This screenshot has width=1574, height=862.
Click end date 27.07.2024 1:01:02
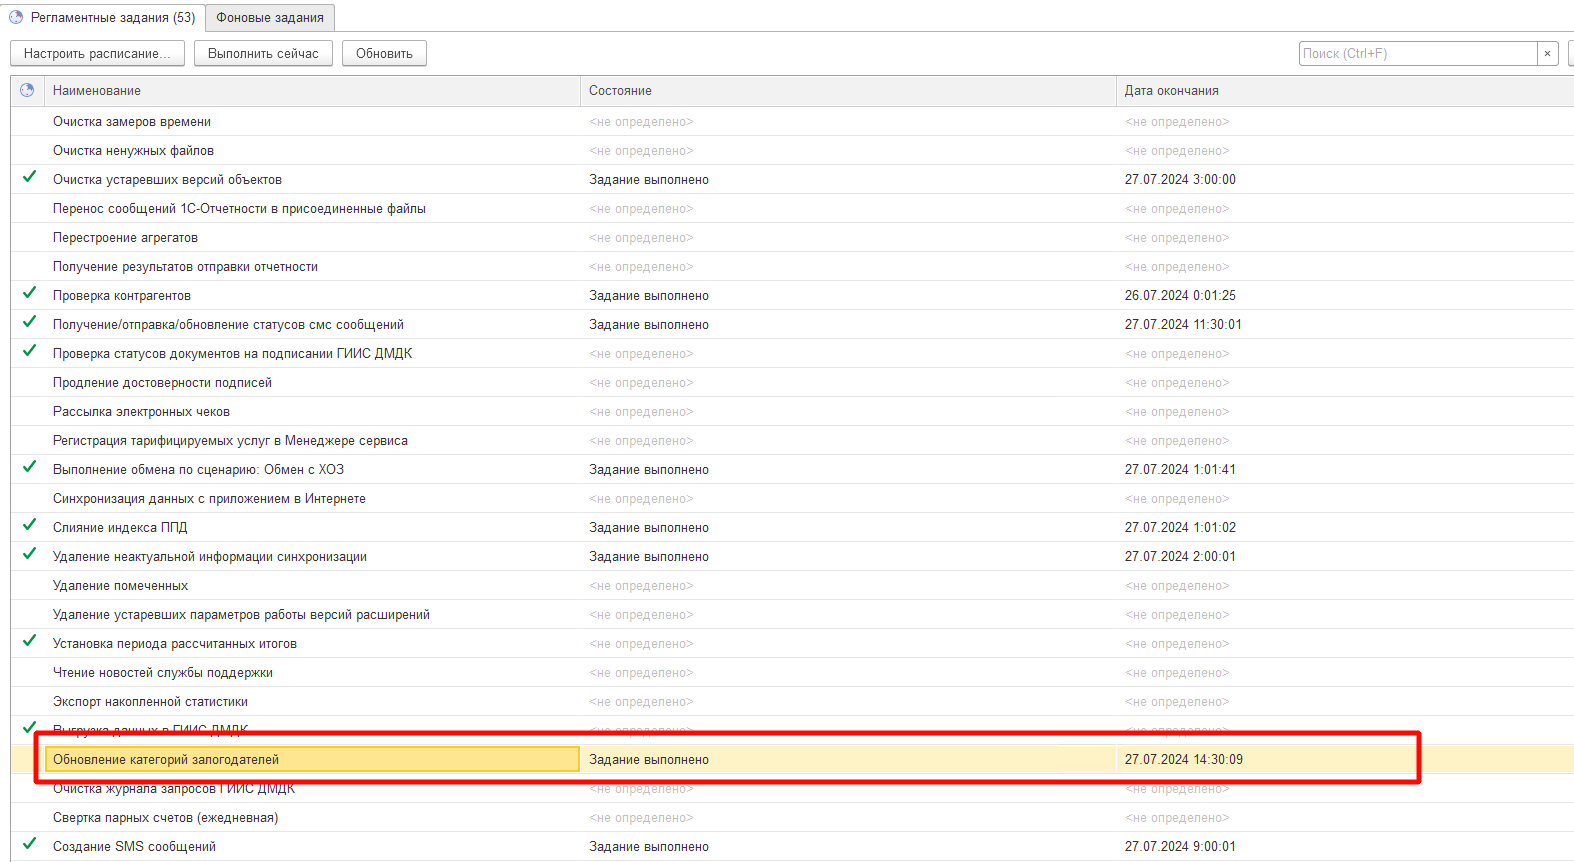click(1180, 527)
